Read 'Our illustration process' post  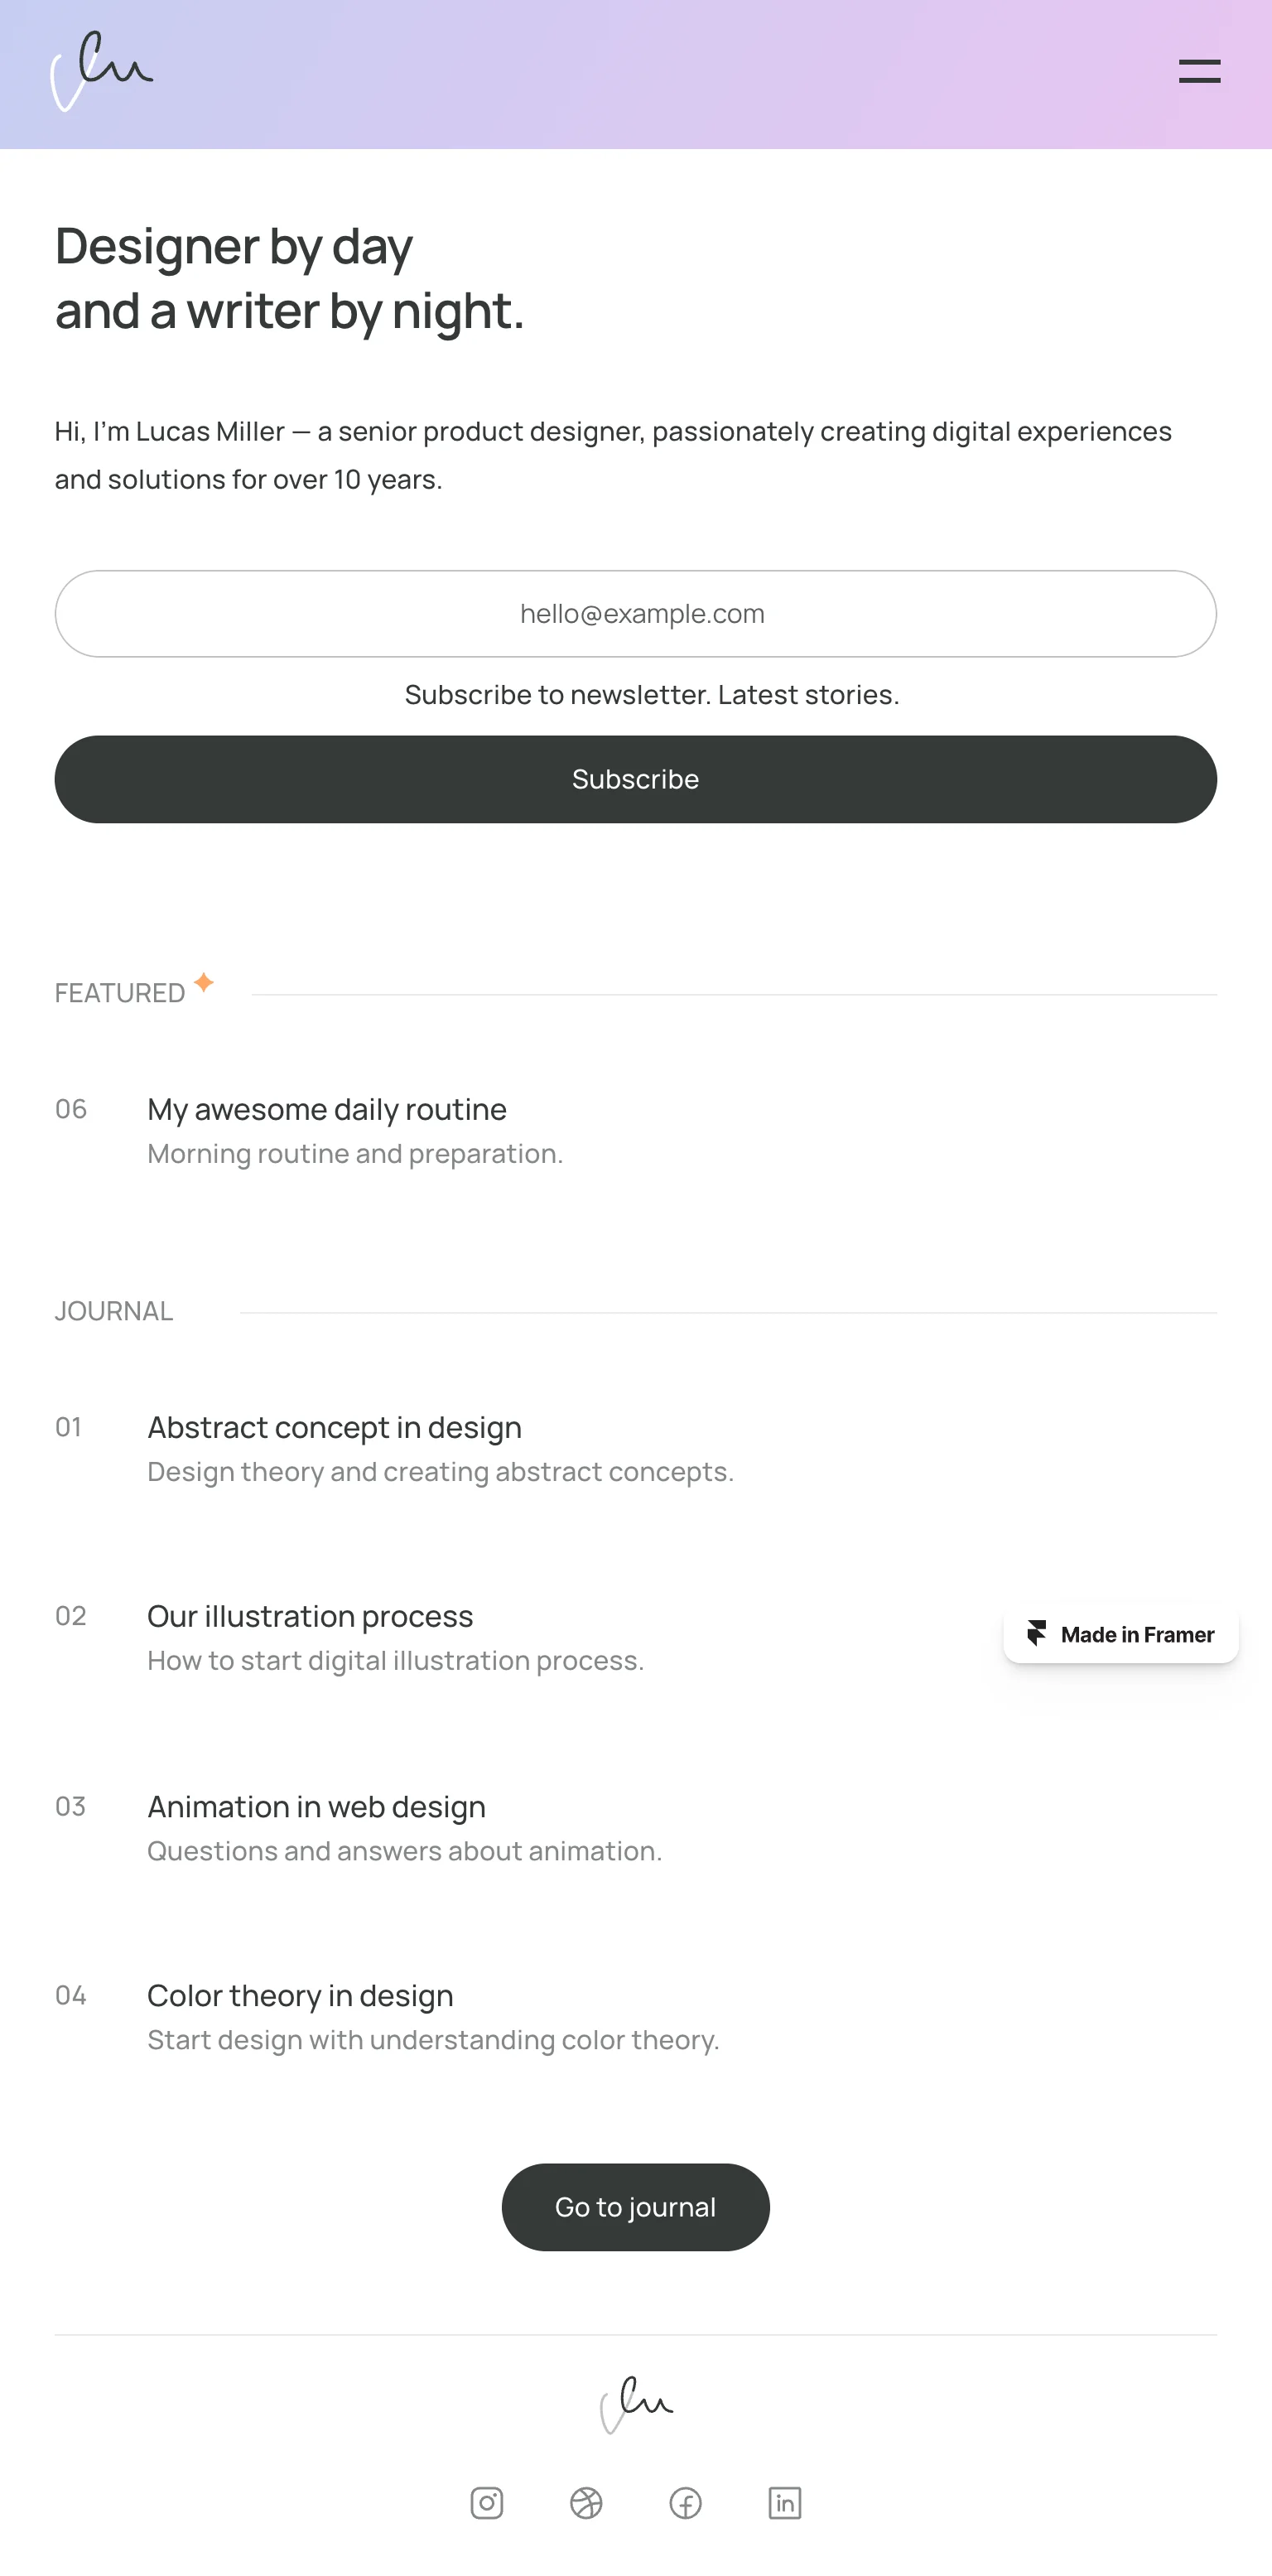point(310,1616)
